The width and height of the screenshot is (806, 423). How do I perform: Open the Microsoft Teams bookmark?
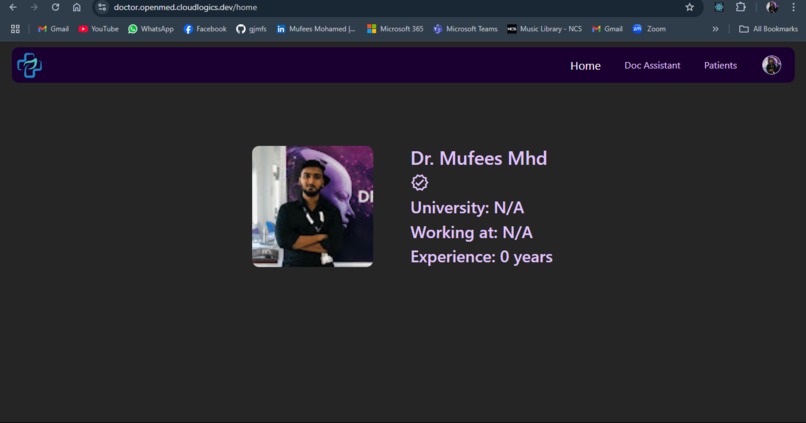pyautogui.click(x=465, y=29)
